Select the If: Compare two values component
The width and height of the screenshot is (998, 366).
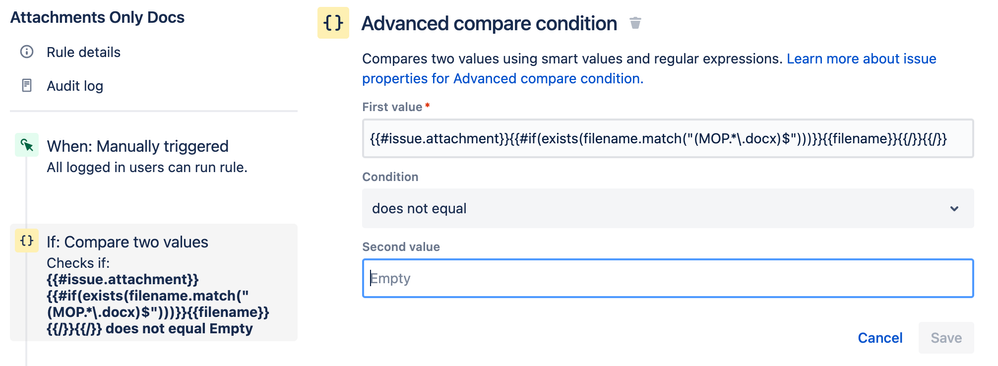click(154, 283)
